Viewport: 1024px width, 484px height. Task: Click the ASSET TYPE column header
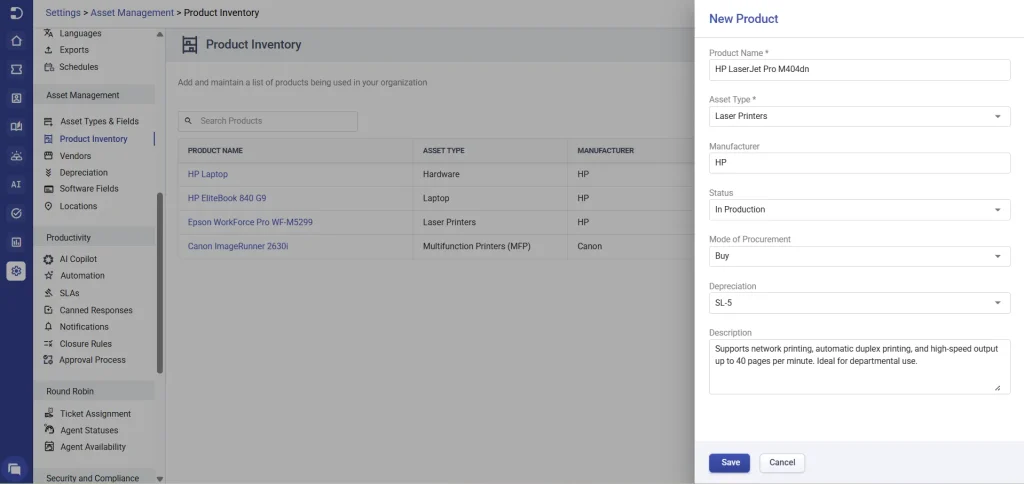click(443, 151)
